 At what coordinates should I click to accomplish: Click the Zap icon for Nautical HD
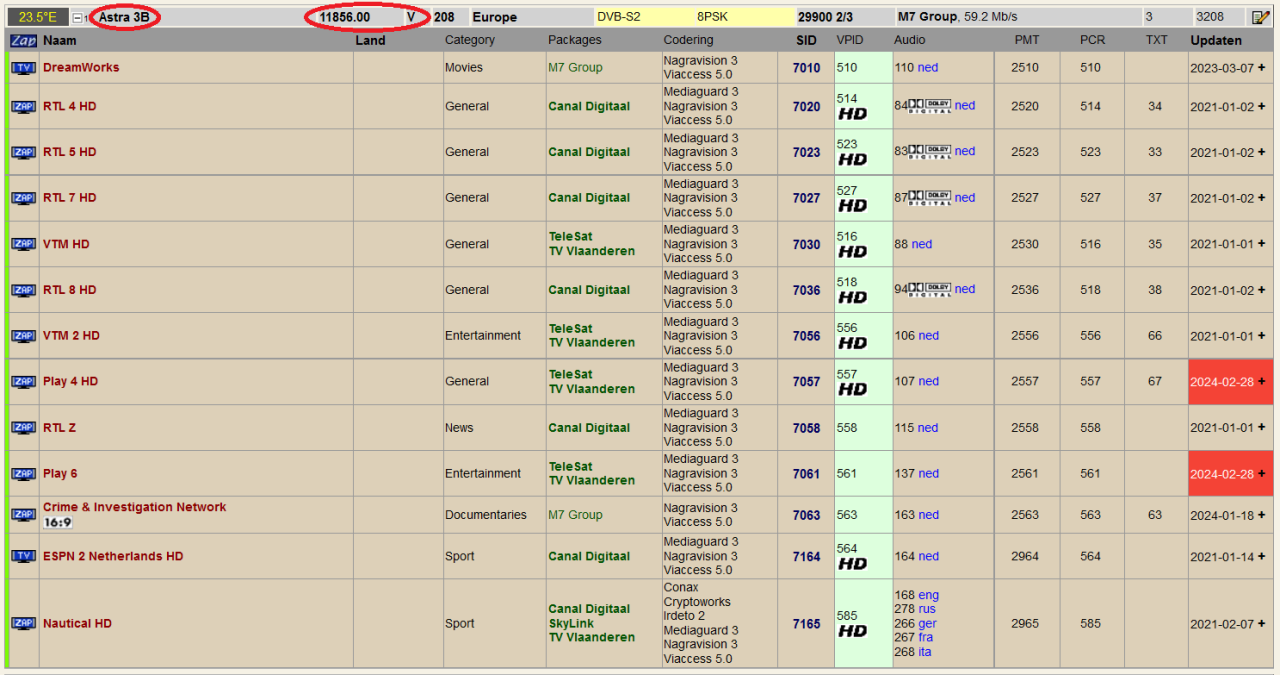tap(22, 623)
